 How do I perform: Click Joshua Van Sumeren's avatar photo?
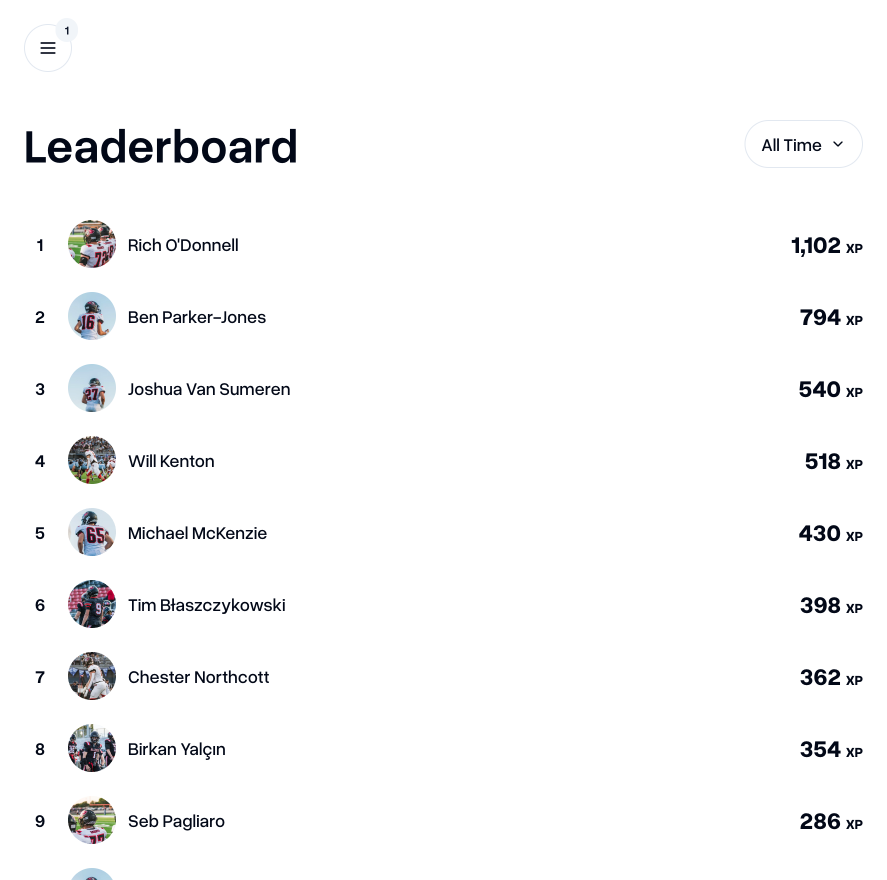tap(92, 388)
